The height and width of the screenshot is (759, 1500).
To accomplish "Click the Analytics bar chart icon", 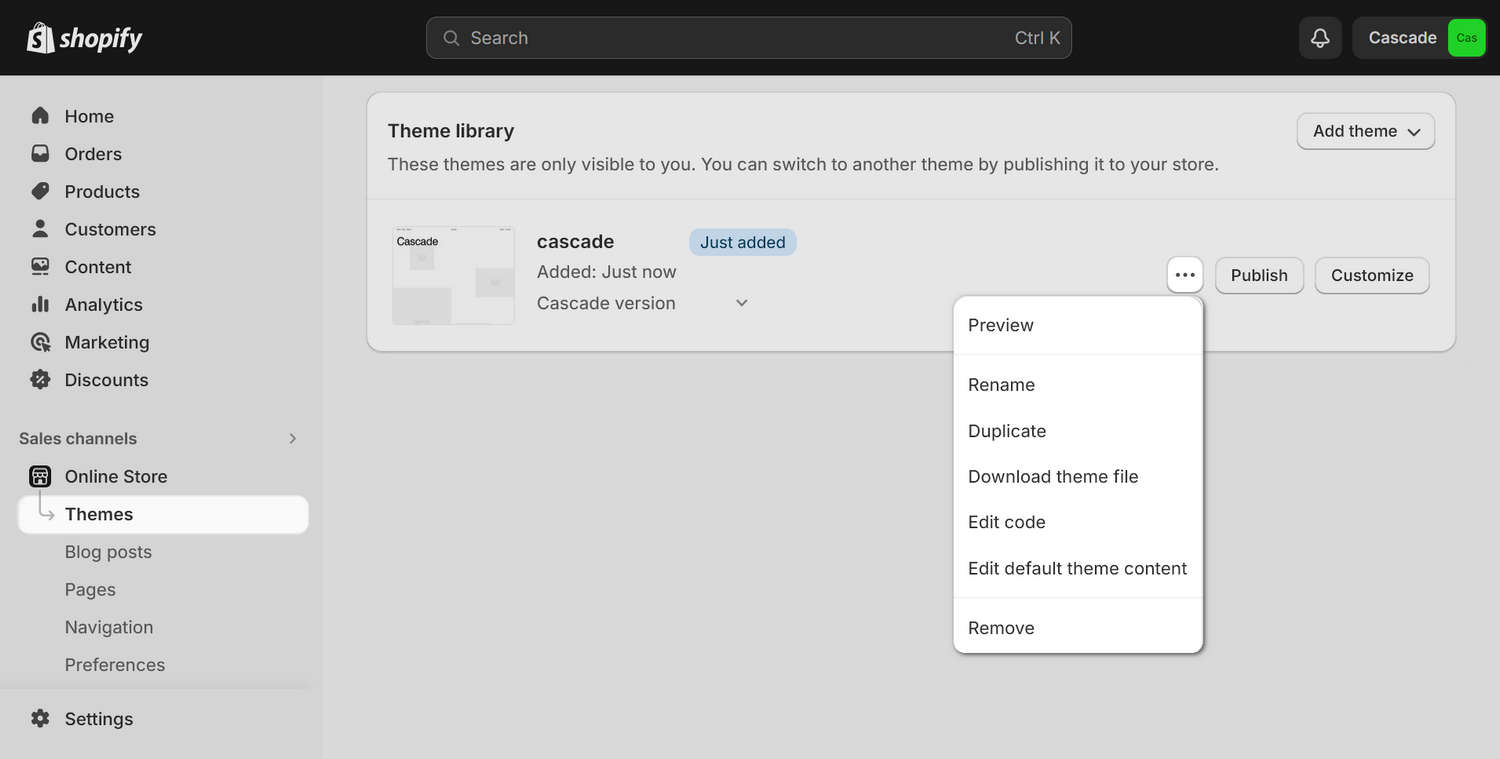I will tap(40, 304).
